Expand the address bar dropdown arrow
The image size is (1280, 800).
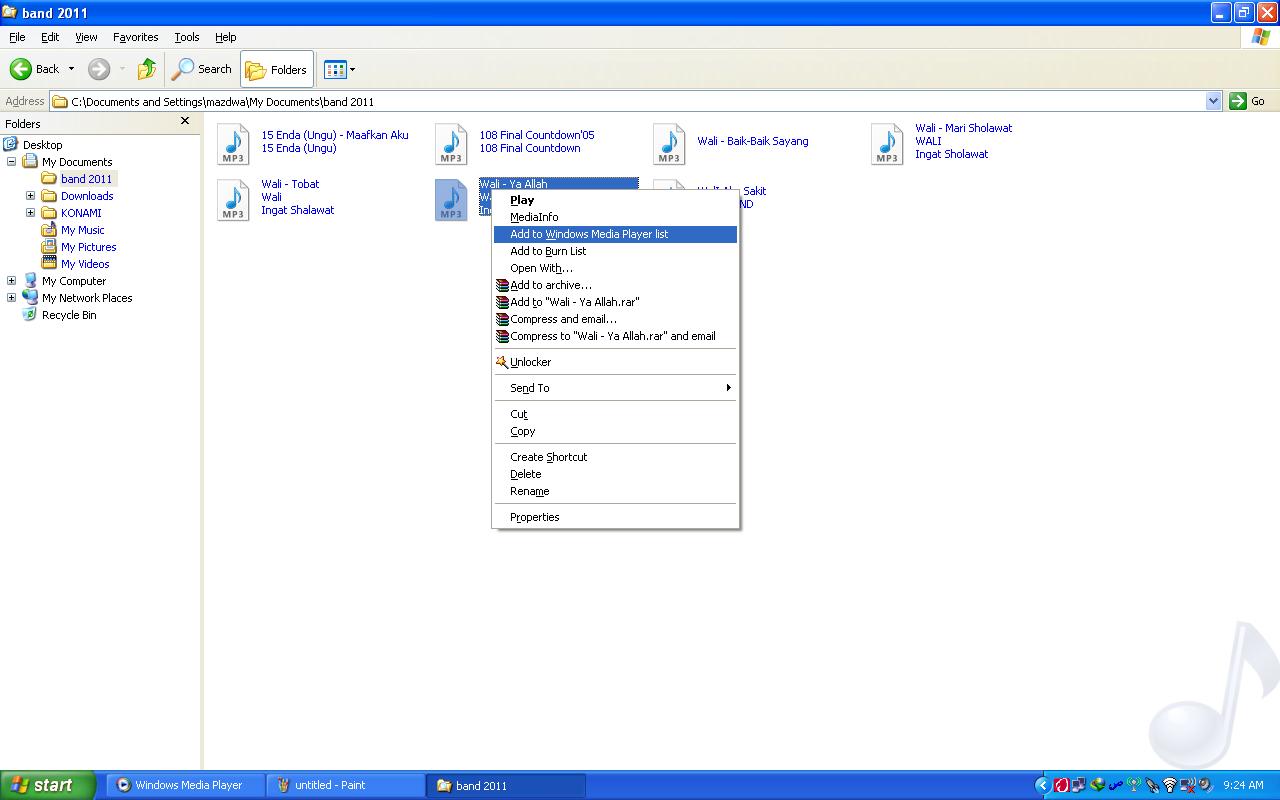coord(1214,101)
